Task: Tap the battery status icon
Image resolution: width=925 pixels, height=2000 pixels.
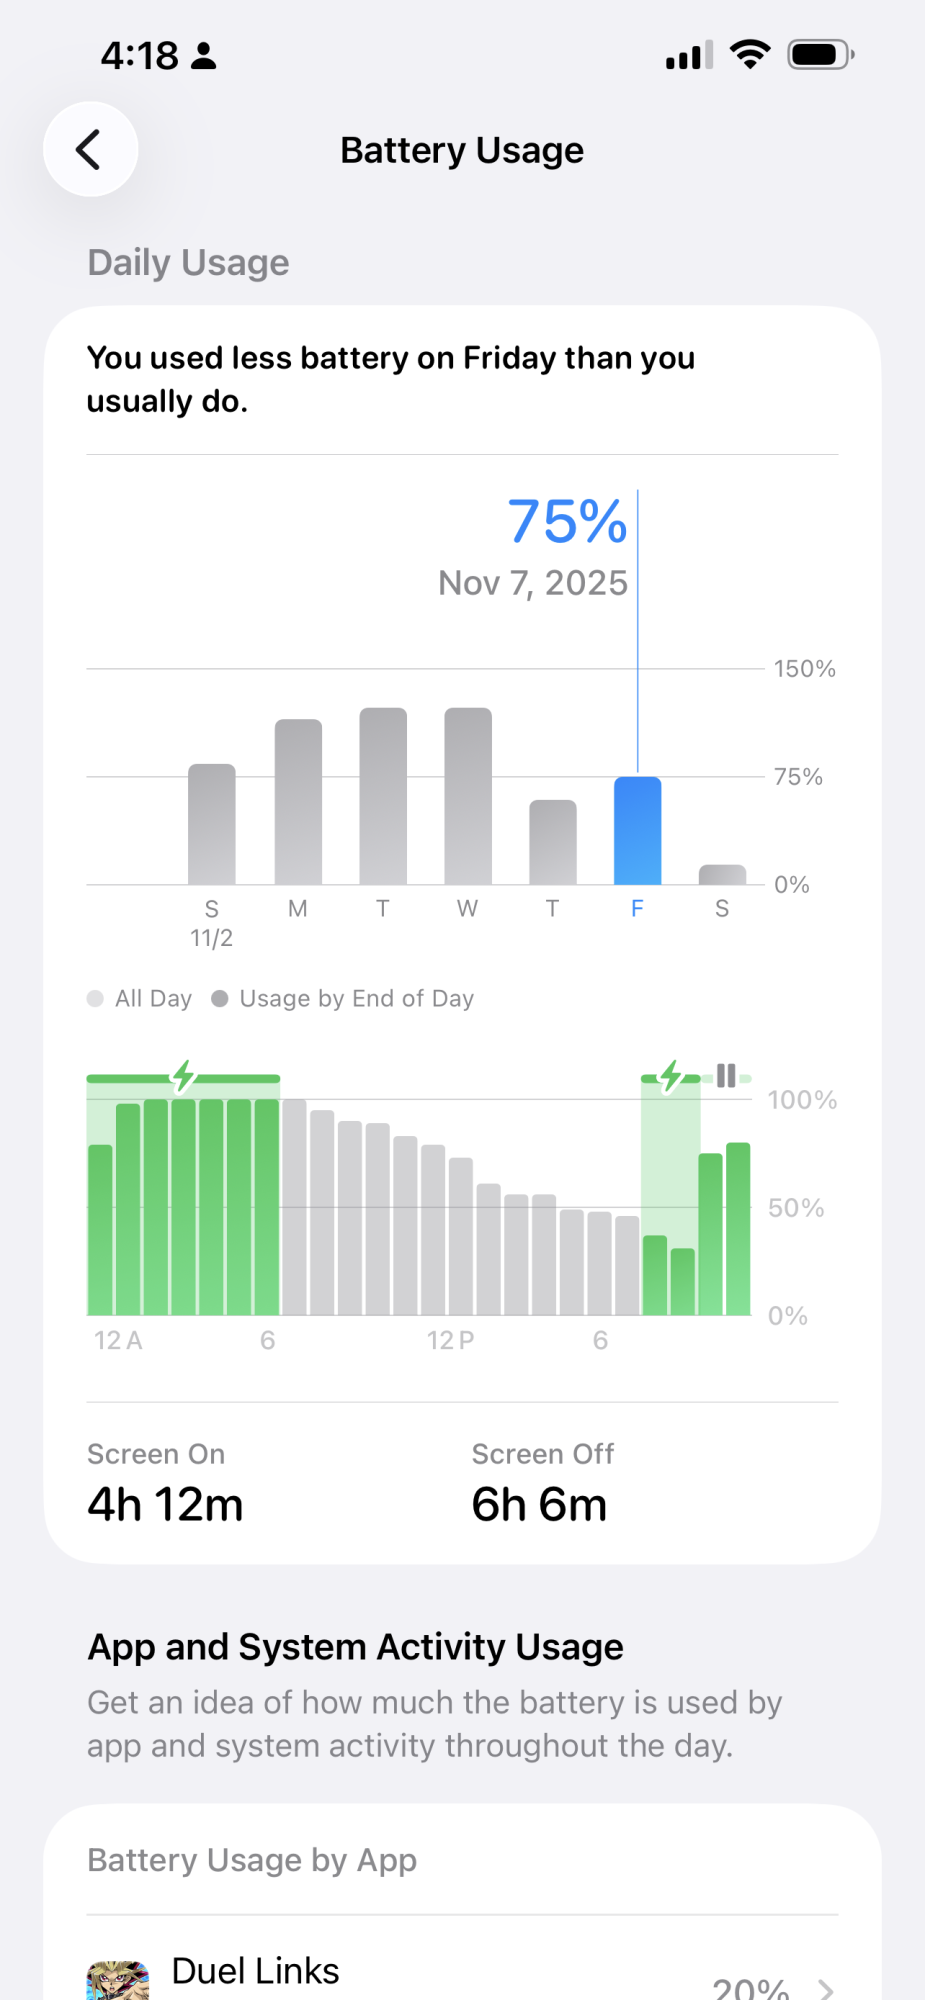Action: point(821,54)
